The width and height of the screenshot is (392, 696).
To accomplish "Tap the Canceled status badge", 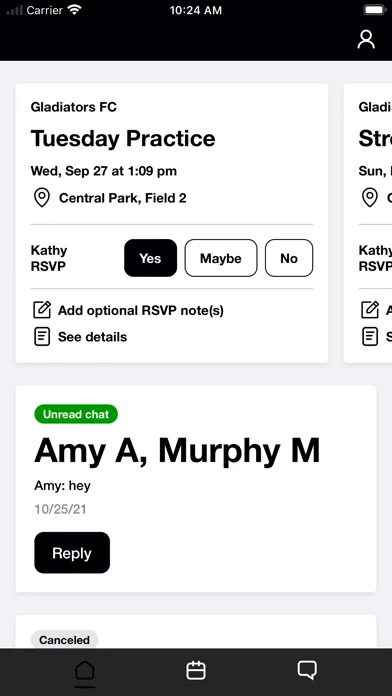I will click(x=64, y=640).
